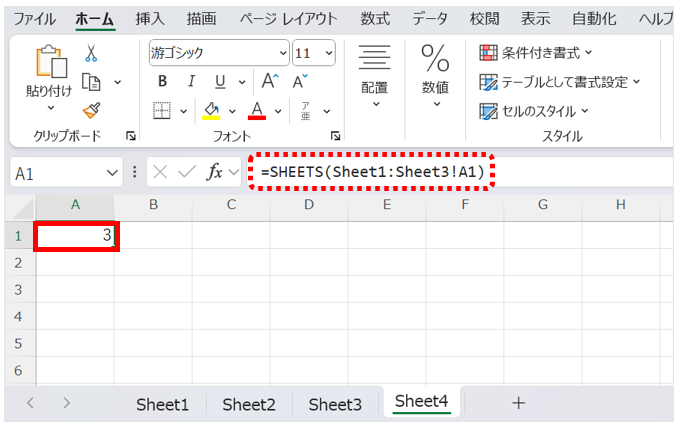Switch to Sheet1 tab
The height and width of the screenshot is (431, 681).
click(x=162, y=404)
